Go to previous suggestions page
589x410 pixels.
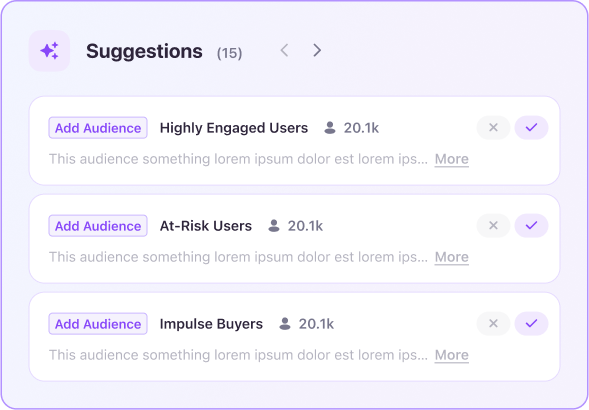(x=284, y=50)
